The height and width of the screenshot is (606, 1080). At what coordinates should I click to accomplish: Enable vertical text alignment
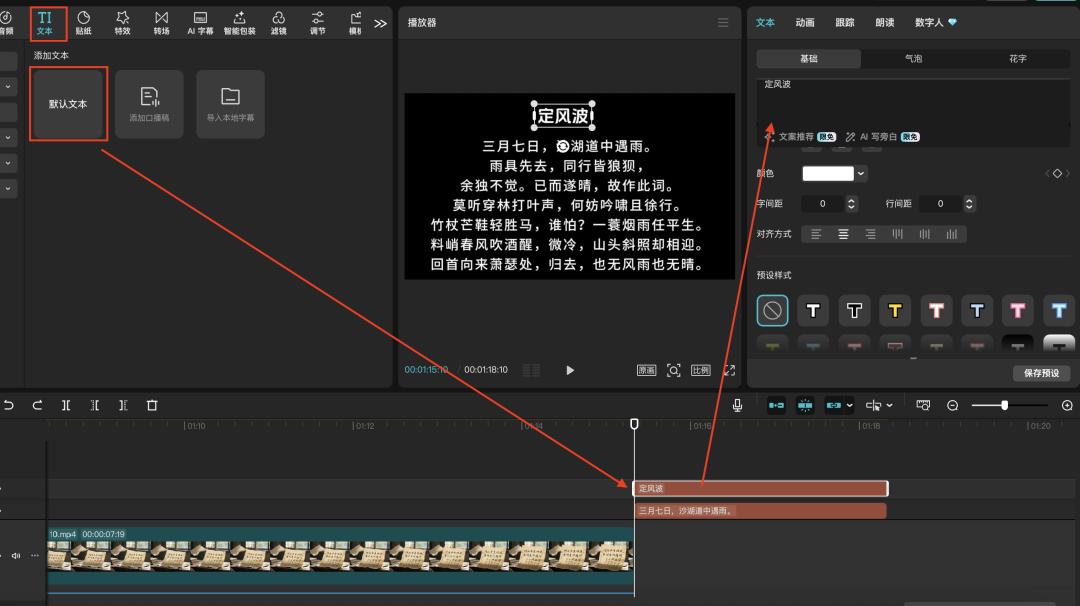[898, 233]
